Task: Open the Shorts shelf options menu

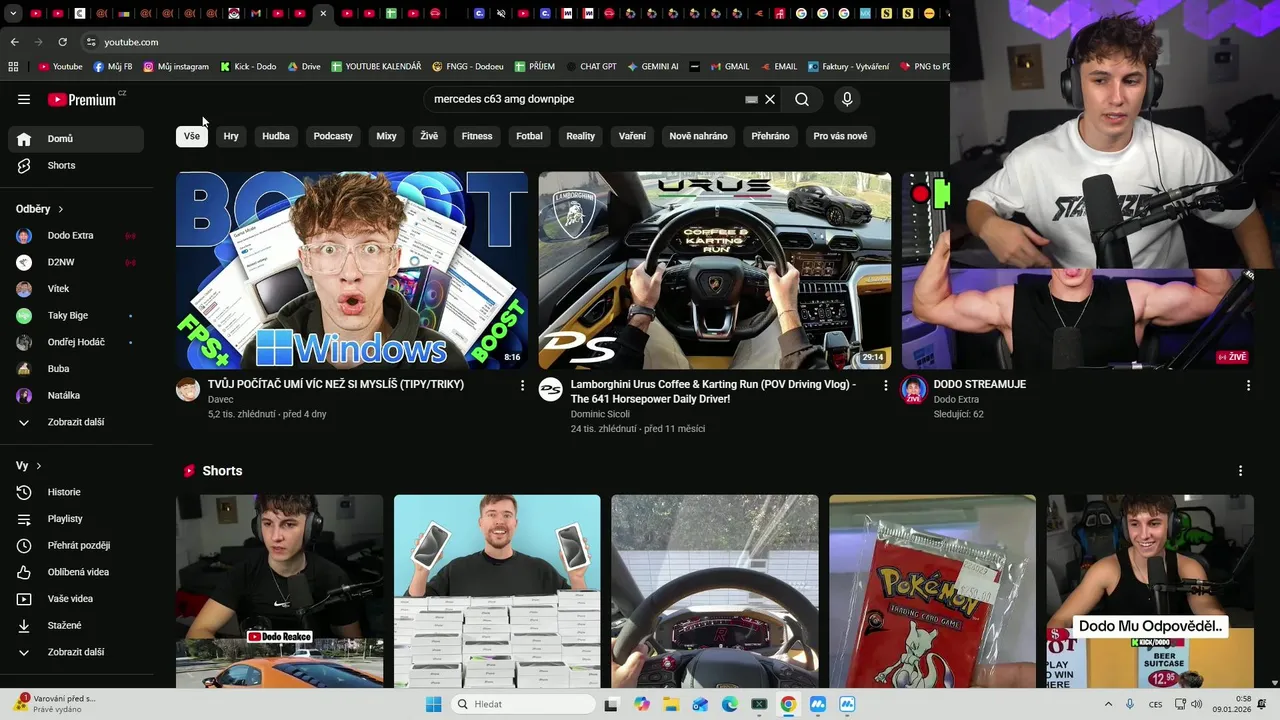Action: point(1240,471)
